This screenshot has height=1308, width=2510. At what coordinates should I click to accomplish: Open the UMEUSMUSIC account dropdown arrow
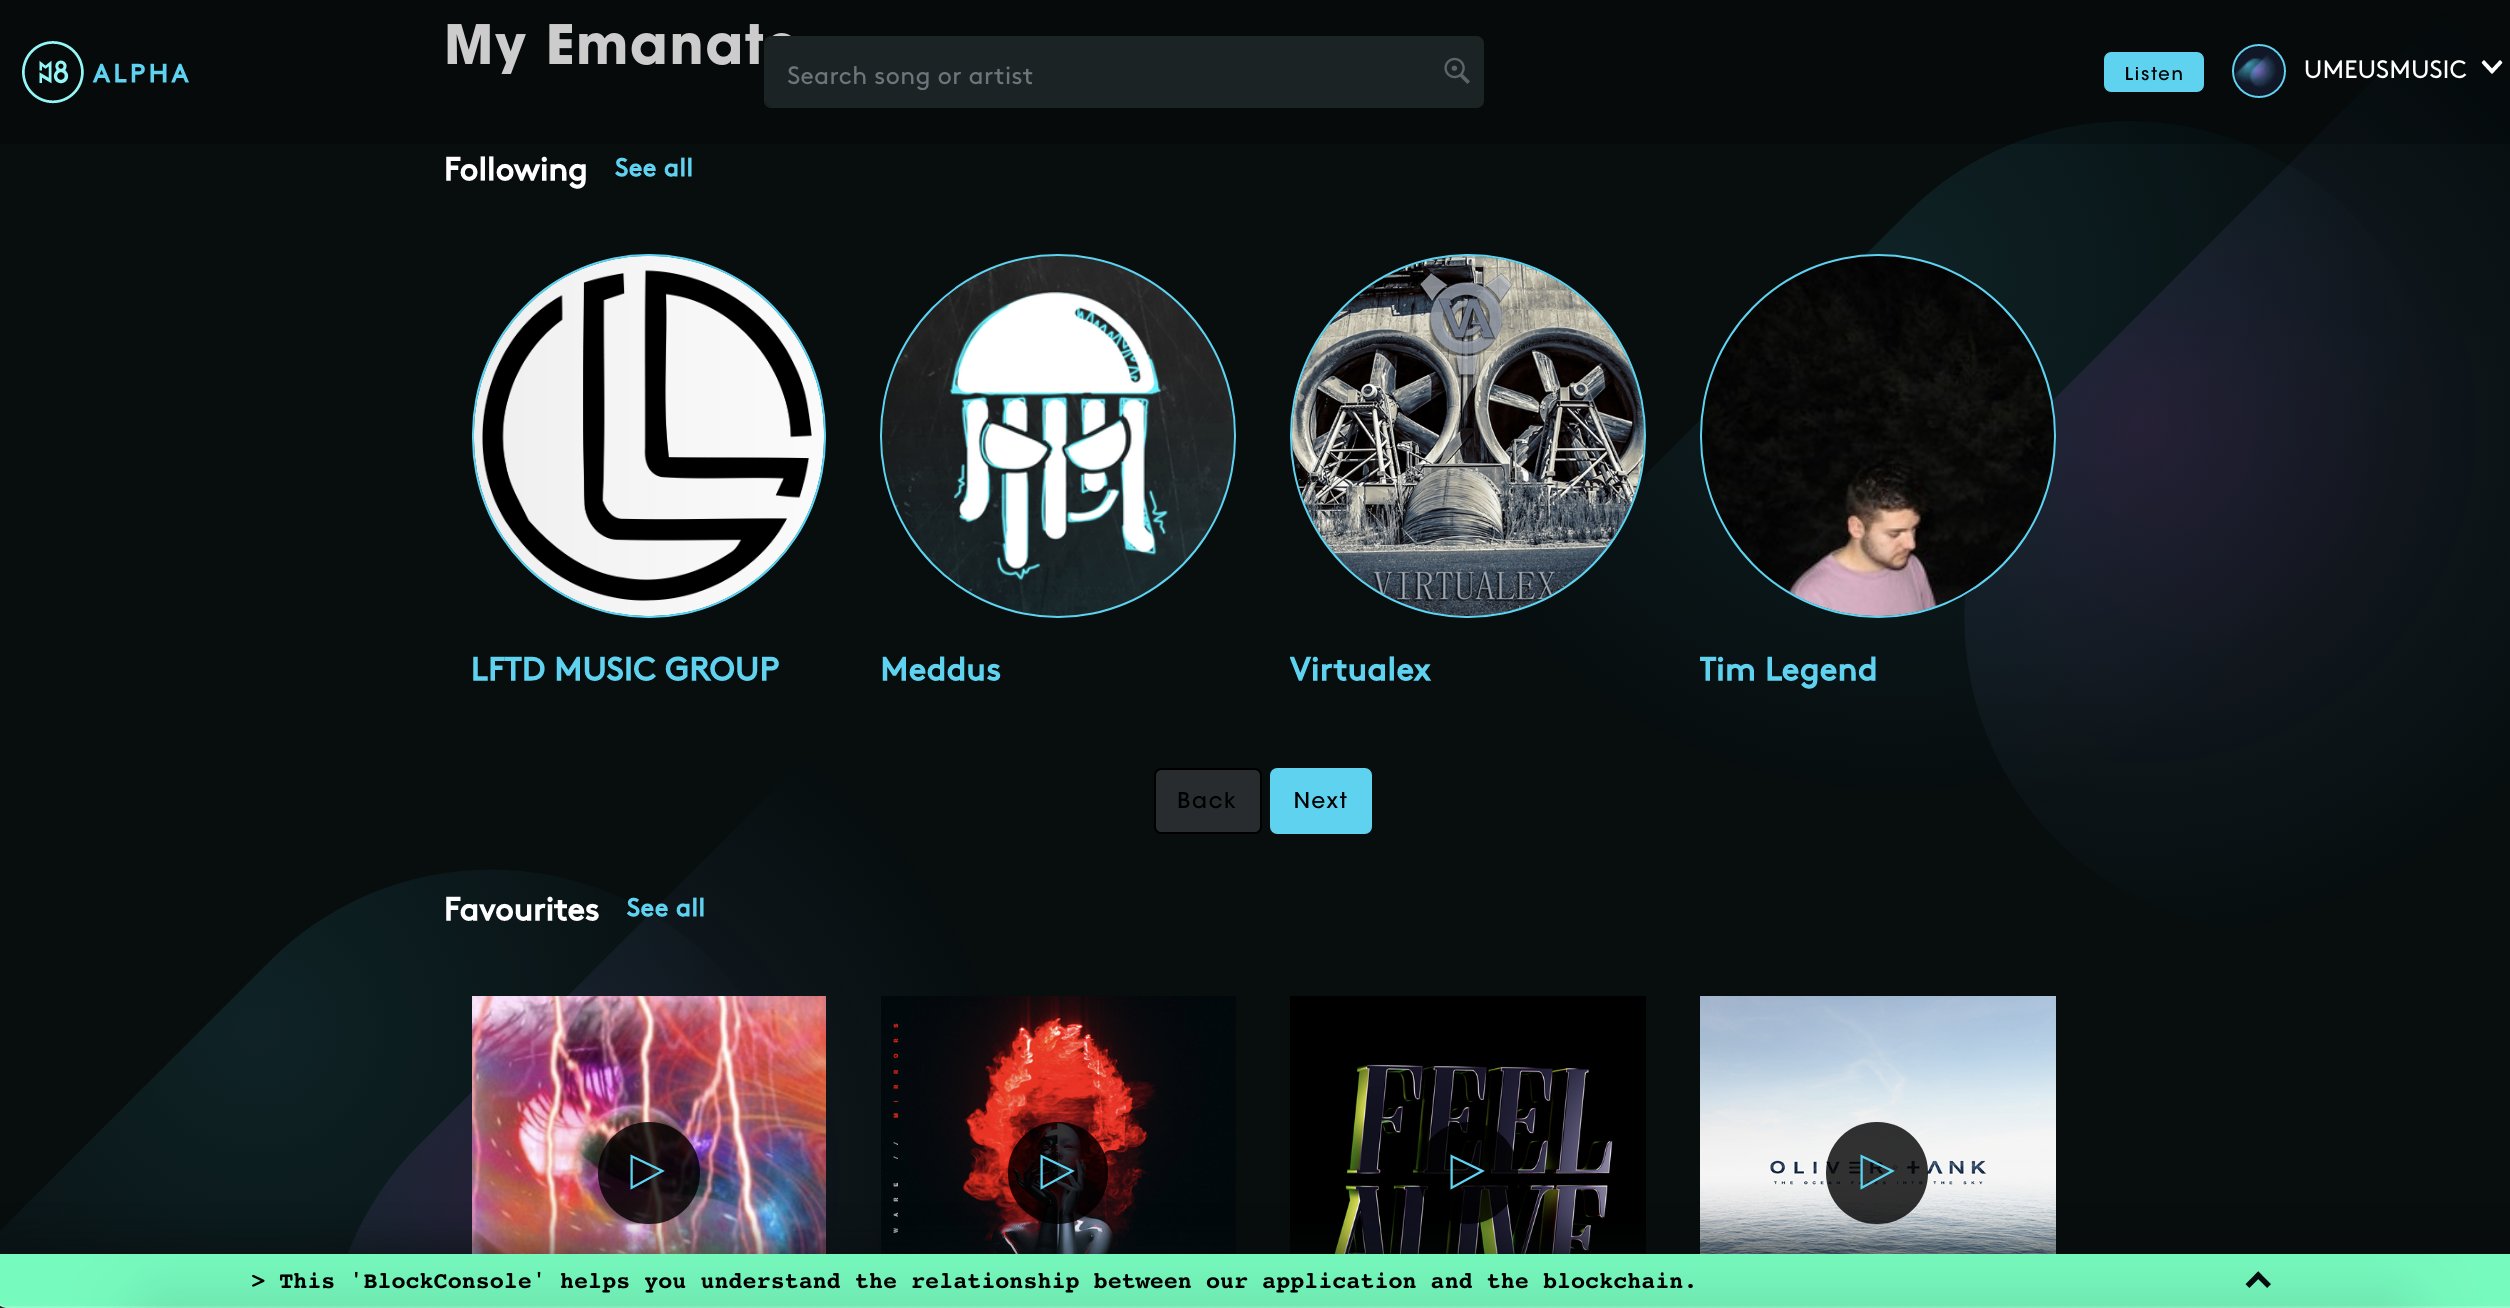coord(2491,68)
